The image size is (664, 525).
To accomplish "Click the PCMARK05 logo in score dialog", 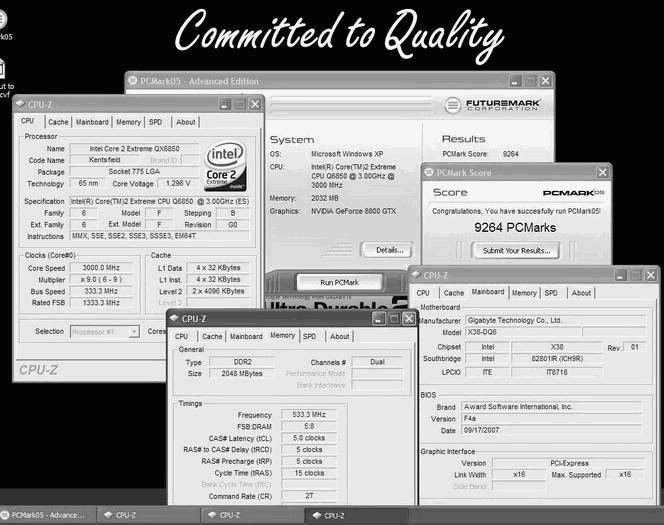I will [x=573, y=193].
